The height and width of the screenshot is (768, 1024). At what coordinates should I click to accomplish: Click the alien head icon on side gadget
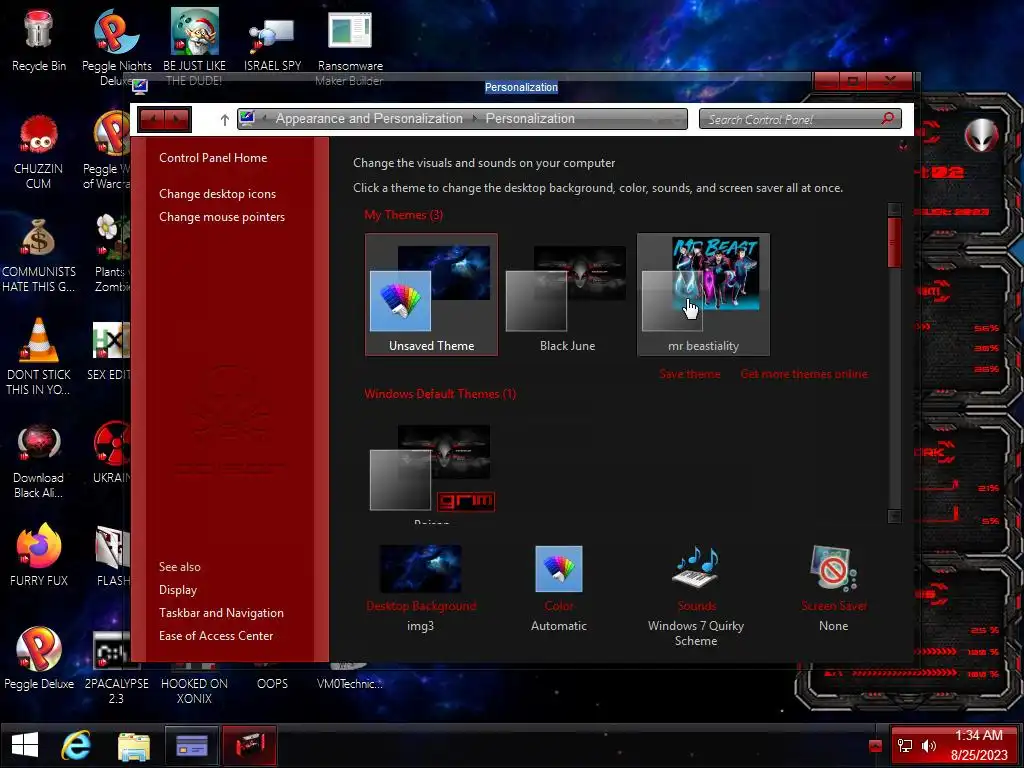pyautogui.click(x=982, y=135)
